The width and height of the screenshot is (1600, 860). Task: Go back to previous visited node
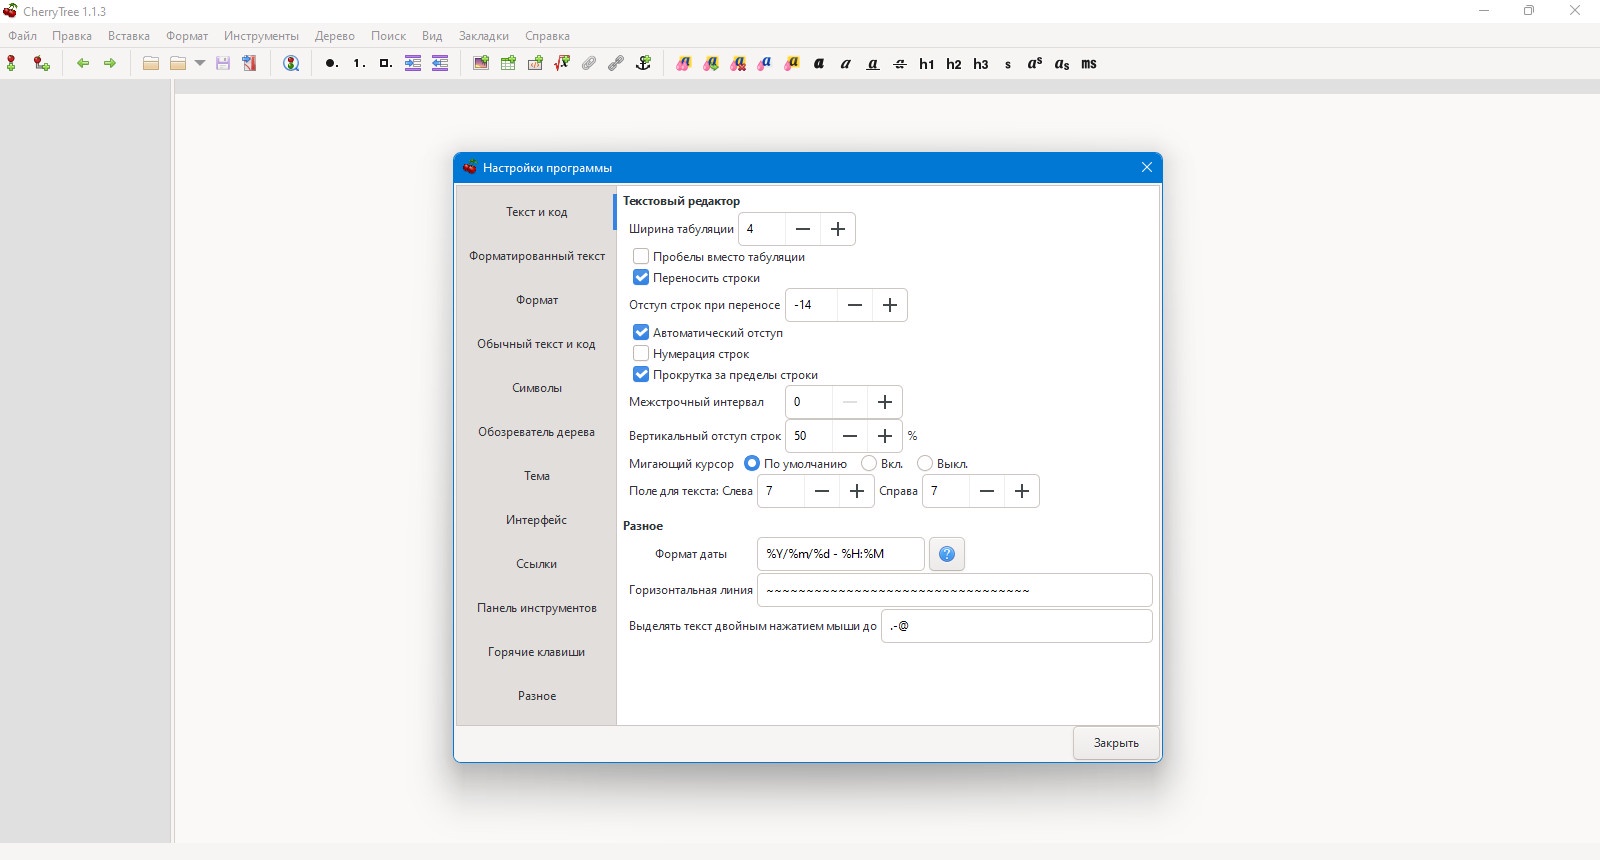(x=83, y=63)
